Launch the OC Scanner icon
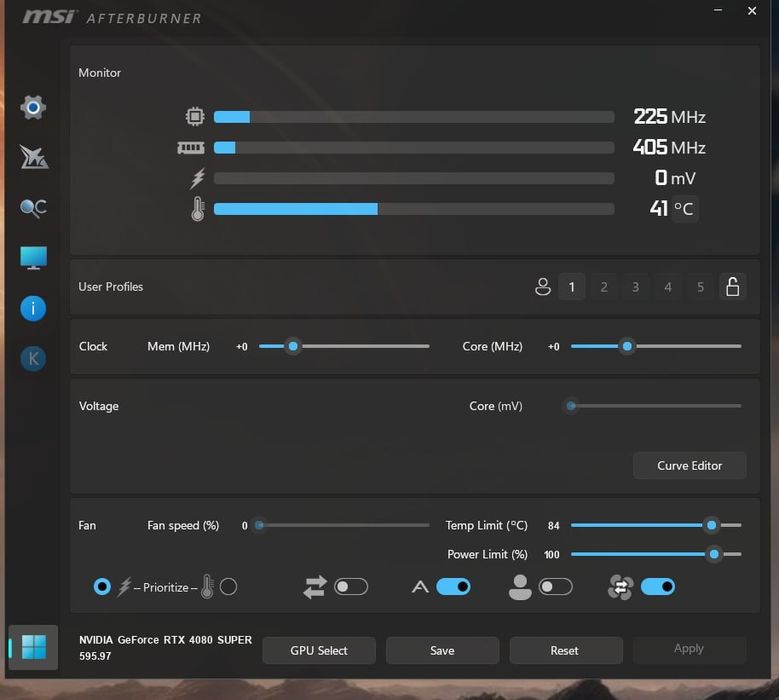This screenshot has height=700, width=779. [x=33, y=208]
